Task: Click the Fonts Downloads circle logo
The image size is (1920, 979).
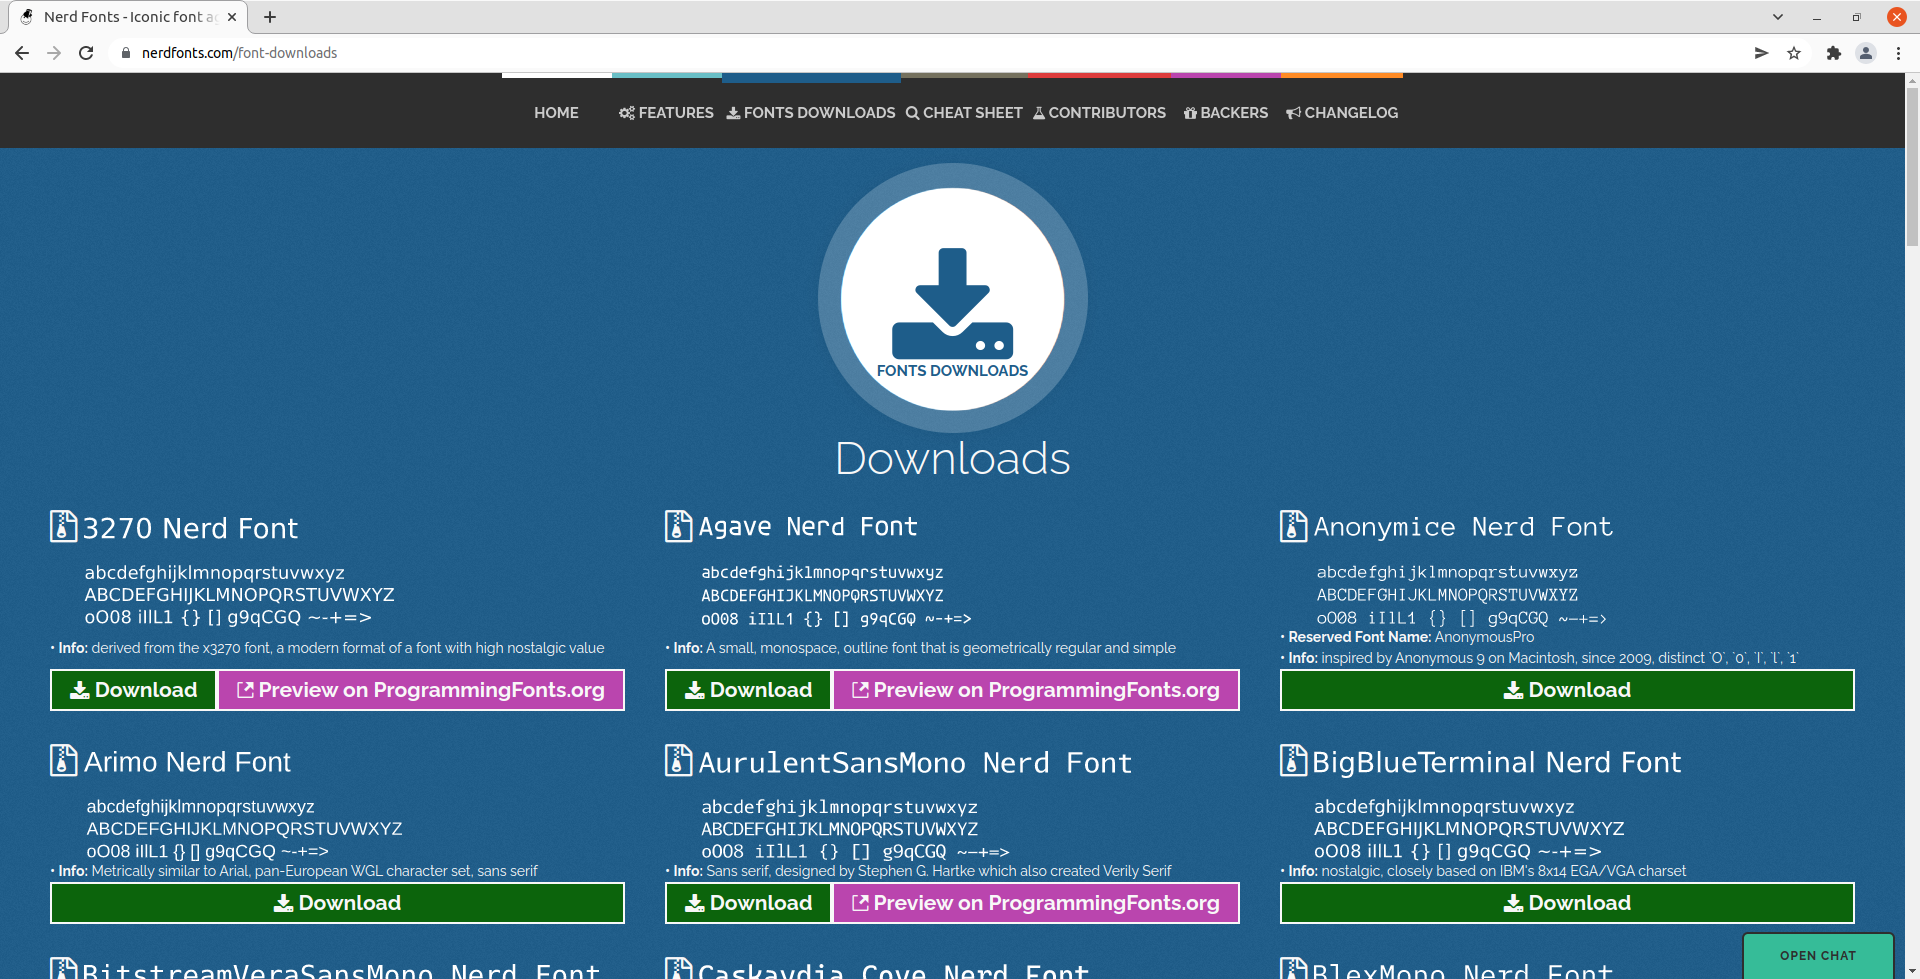Action: coord(953,299)
